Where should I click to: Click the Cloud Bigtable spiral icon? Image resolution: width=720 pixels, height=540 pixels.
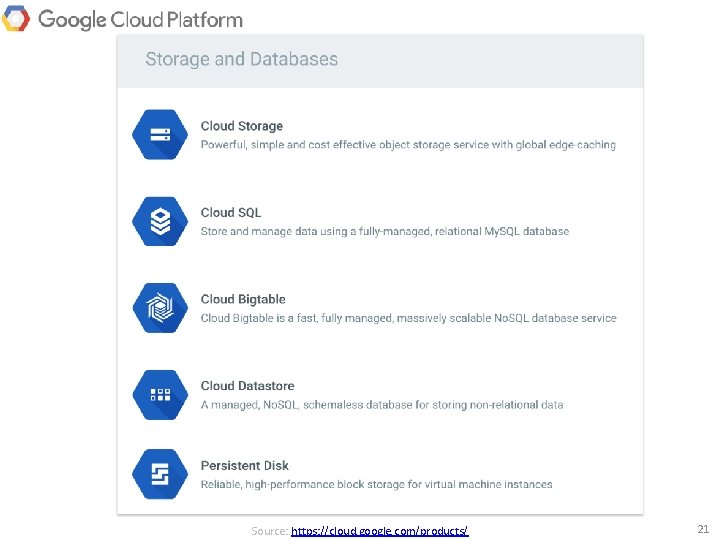click(160, 308)
